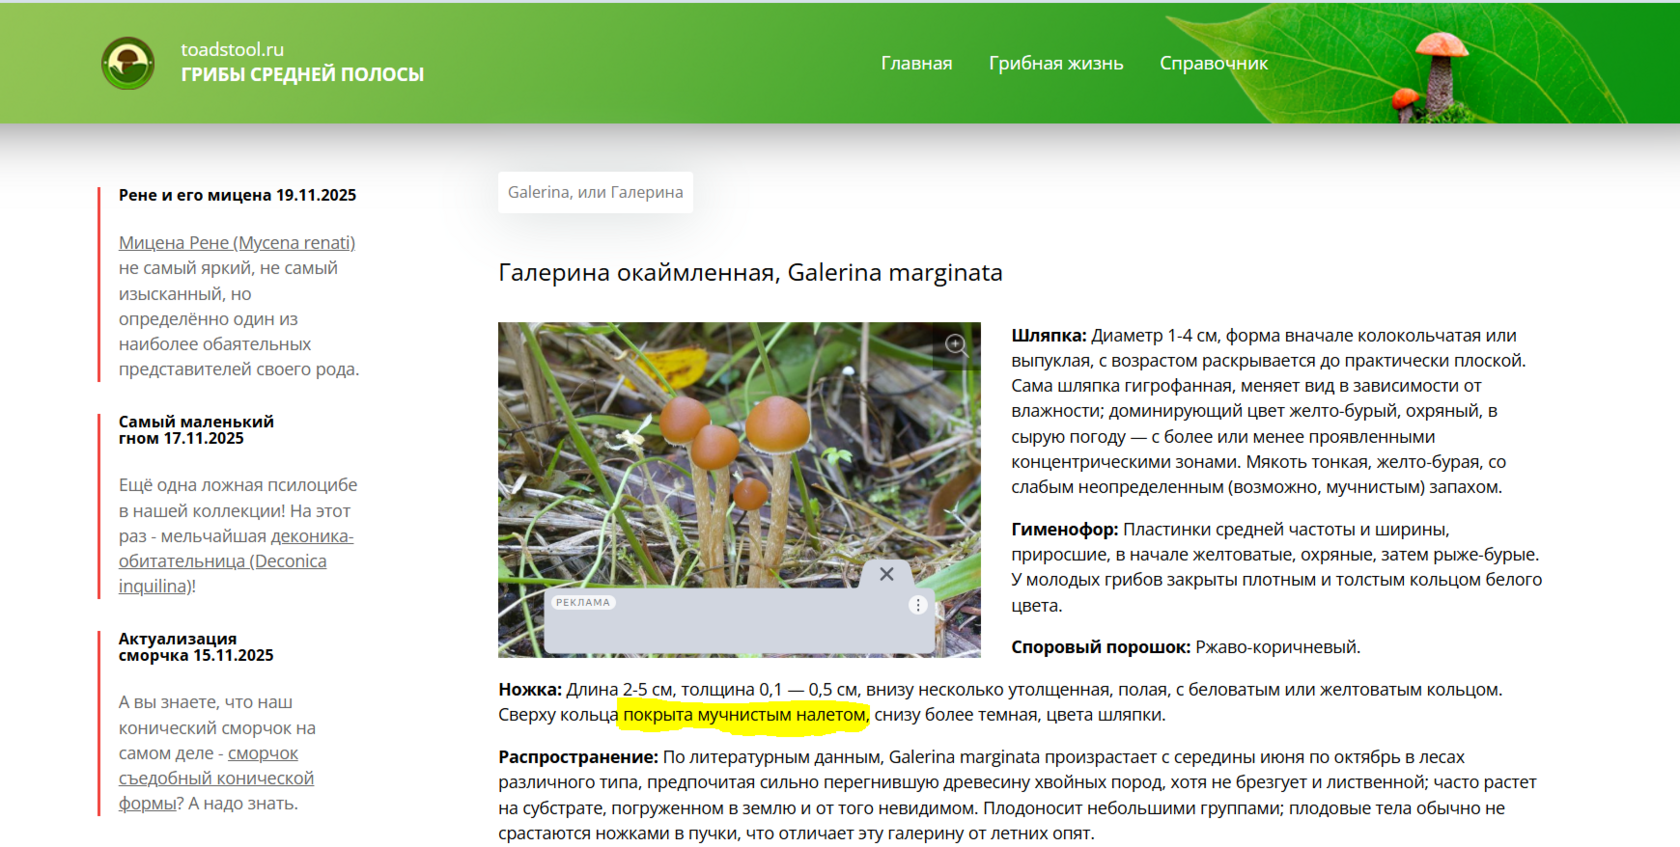This screenshot has height=847, width=1680.
Task: Click the 'Самый маленький гном 17.11.2025' headline
Action: 196,430
